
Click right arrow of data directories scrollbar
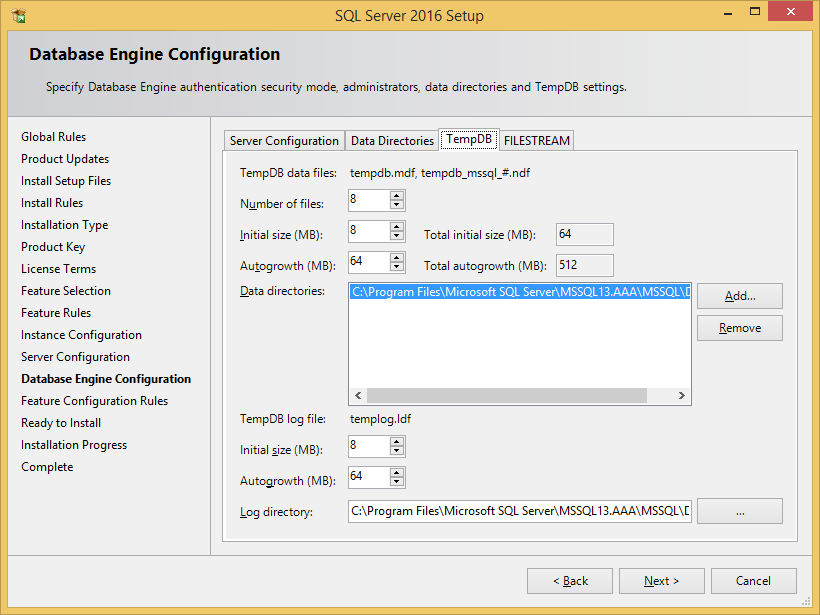[x=679, y=395]
